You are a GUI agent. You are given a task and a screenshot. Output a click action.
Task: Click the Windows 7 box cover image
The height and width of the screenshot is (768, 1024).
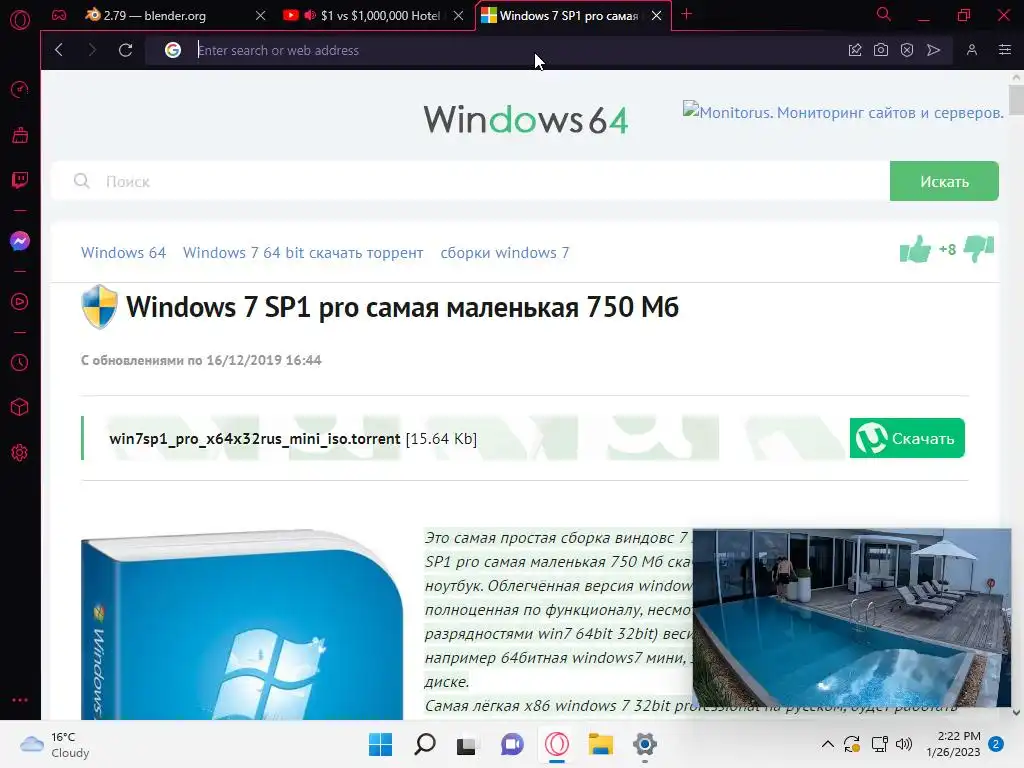pos(242,625)
